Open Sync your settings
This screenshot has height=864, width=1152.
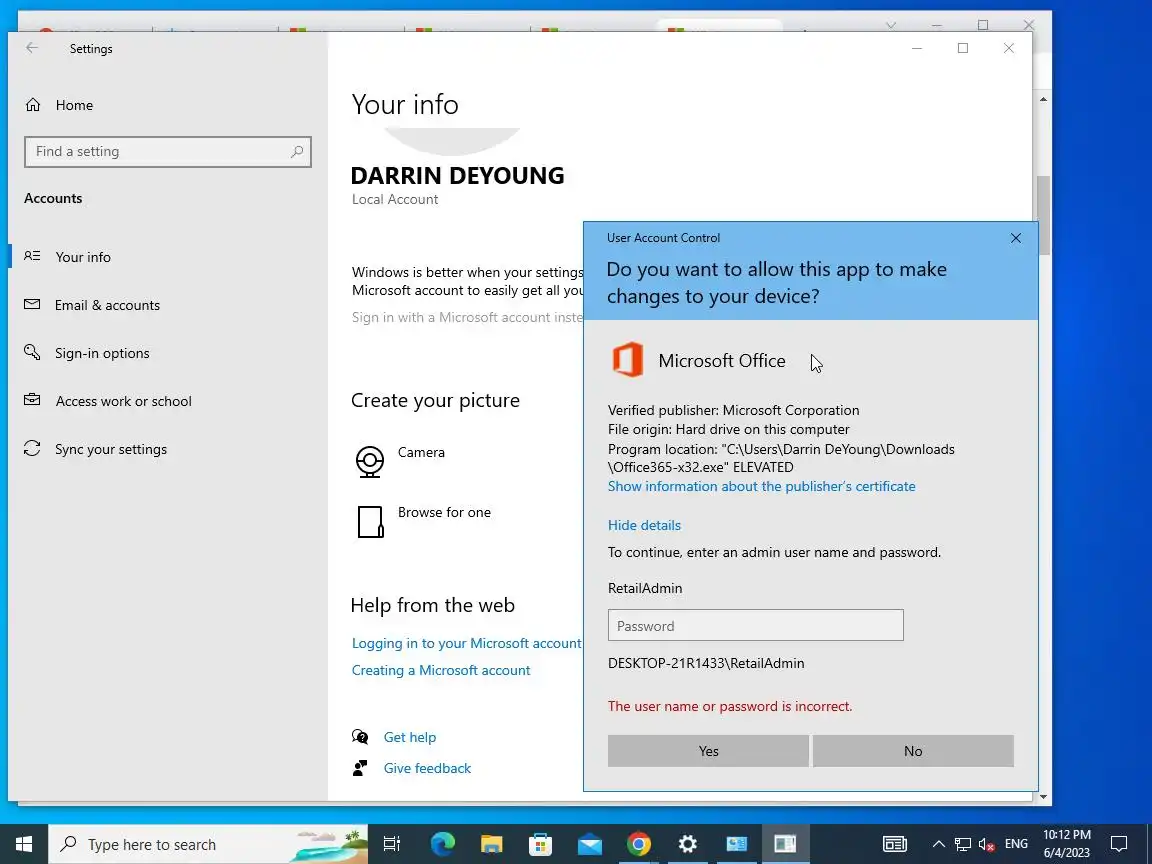click(96, 449)
